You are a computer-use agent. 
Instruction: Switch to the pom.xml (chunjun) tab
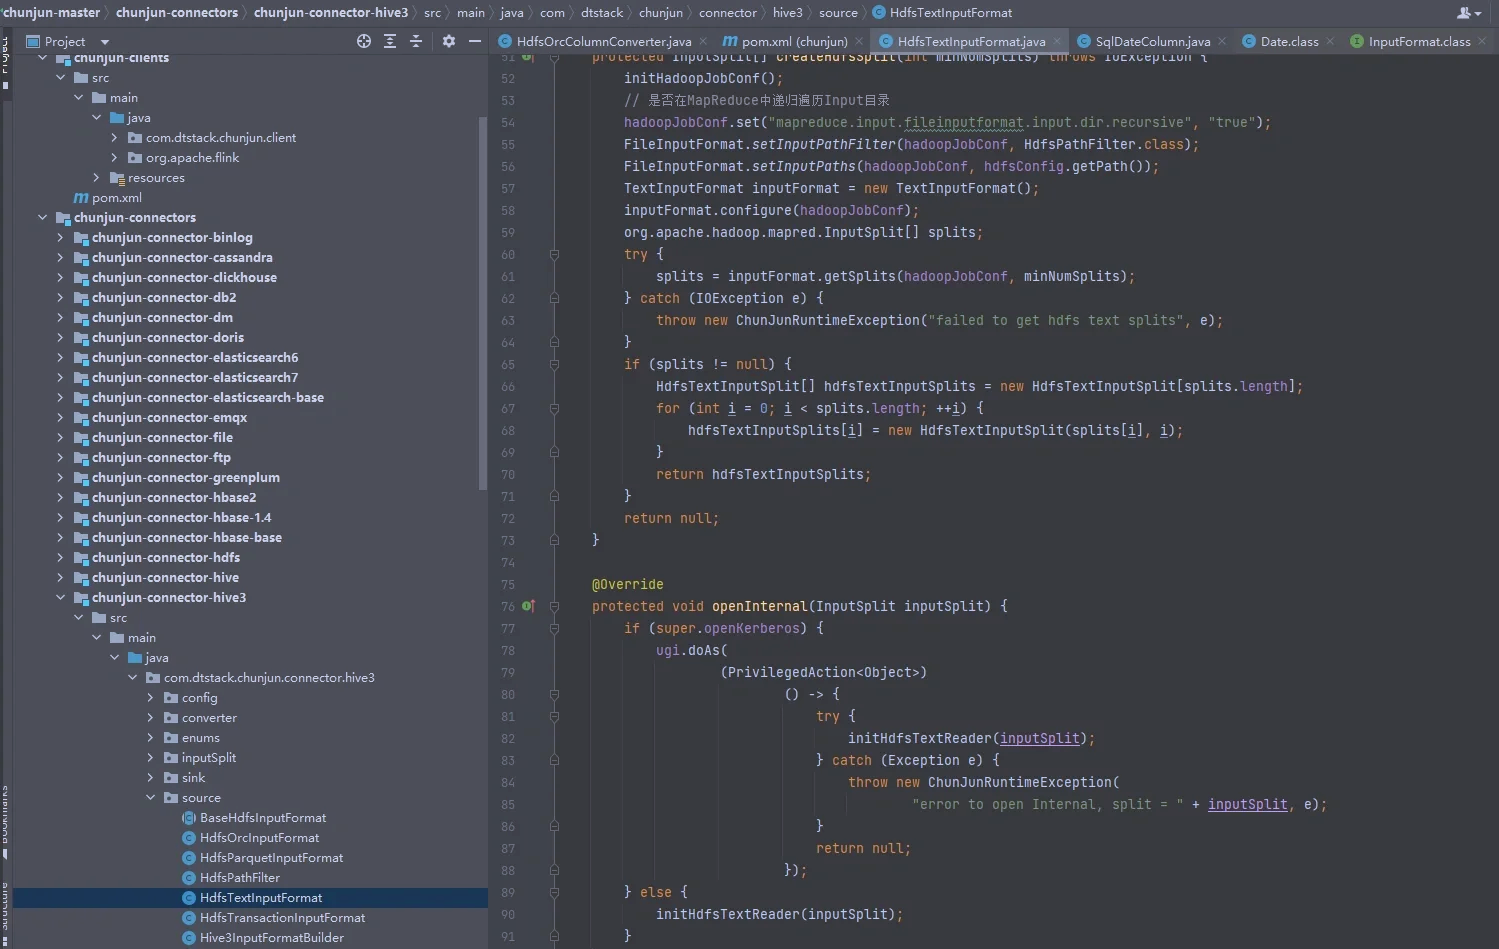pos(794,42)
